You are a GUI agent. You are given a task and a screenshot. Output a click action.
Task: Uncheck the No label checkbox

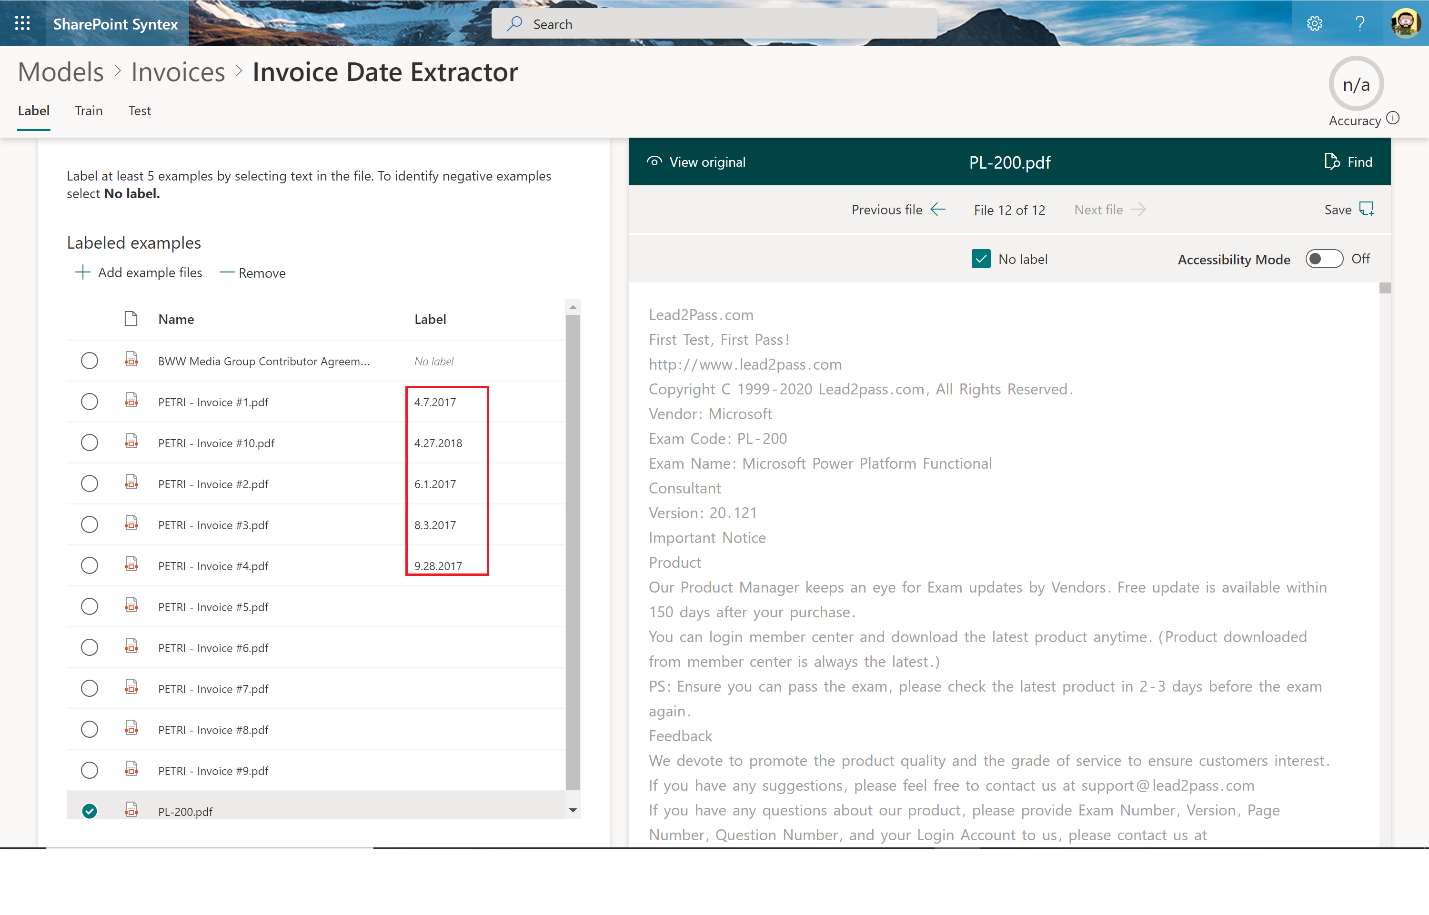[x=981, y=259]
